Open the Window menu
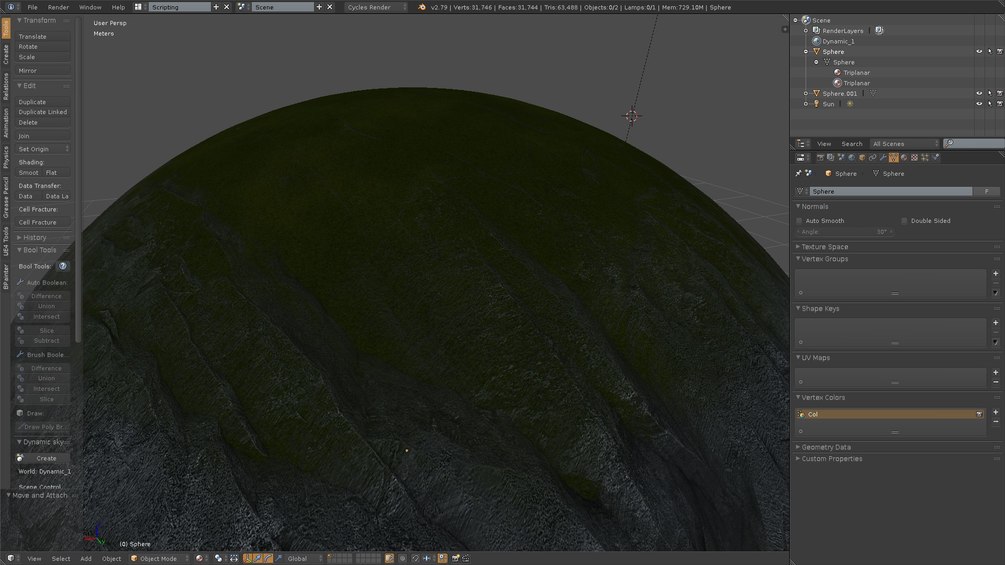The height and width of the screenshot is (565, 1005). [90, 7]
